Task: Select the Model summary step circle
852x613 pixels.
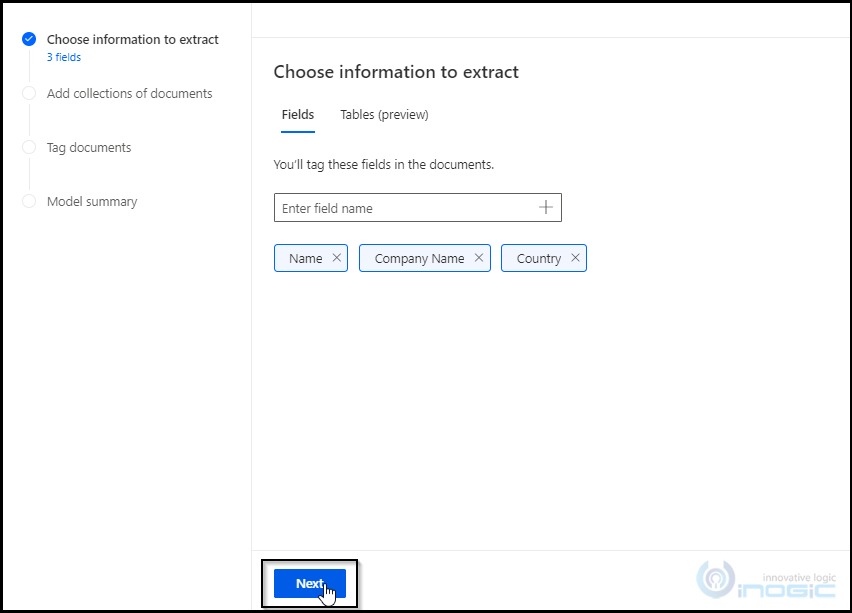Action: tap(29, 202)
